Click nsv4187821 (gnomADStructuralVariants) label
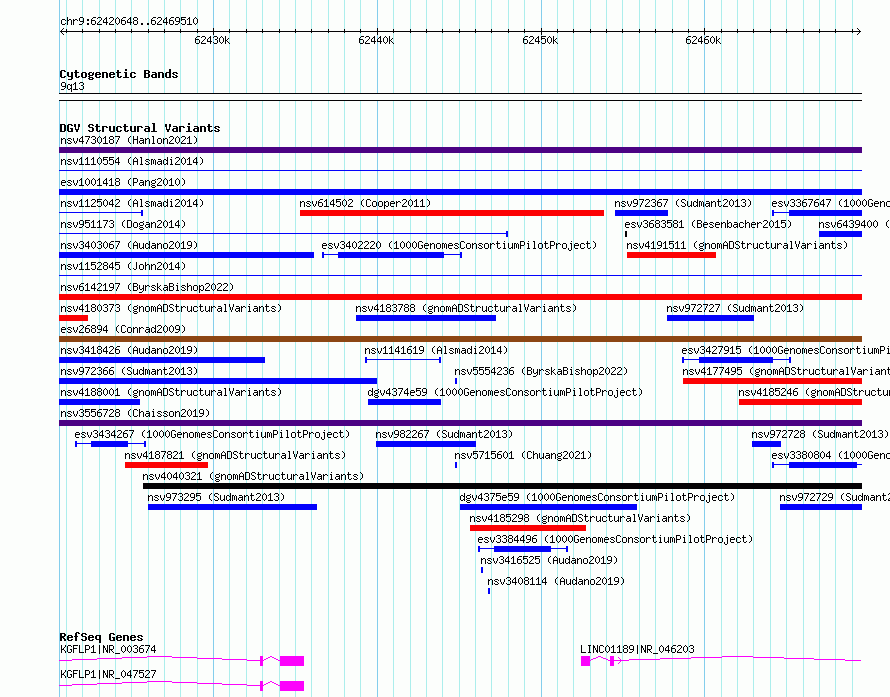Screen dimensions: 890x697 (x=235, y=455)
